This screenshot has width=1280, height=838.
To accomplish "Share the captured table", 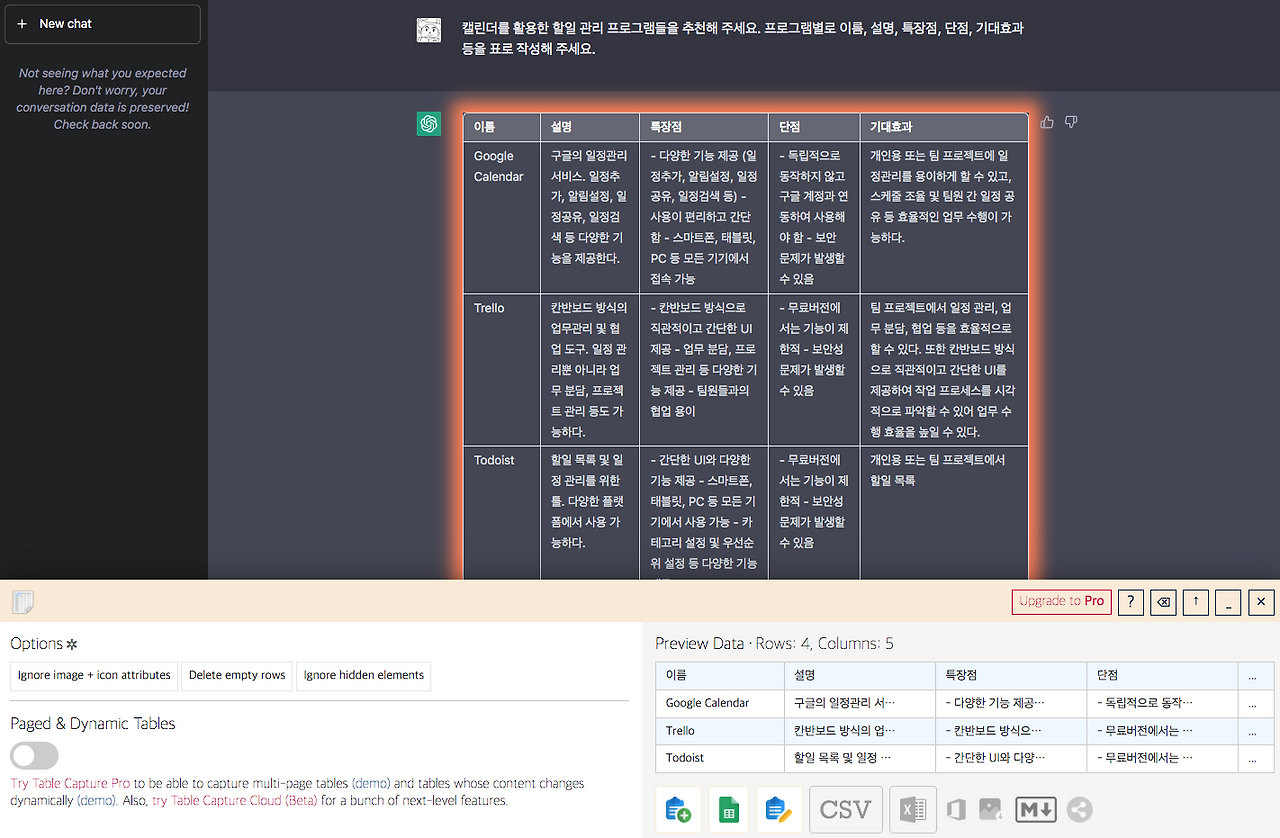I will coord(1079,810).
